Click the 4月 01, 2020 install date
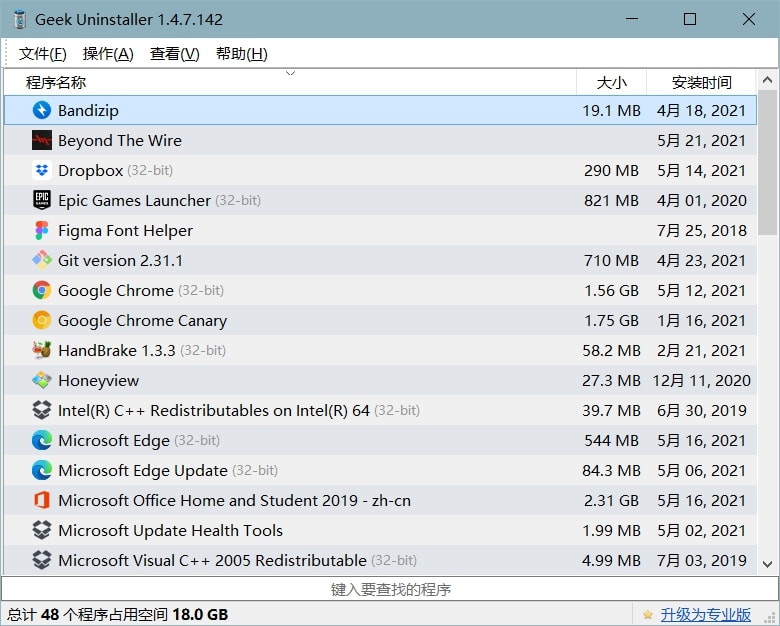 [702, 200]
